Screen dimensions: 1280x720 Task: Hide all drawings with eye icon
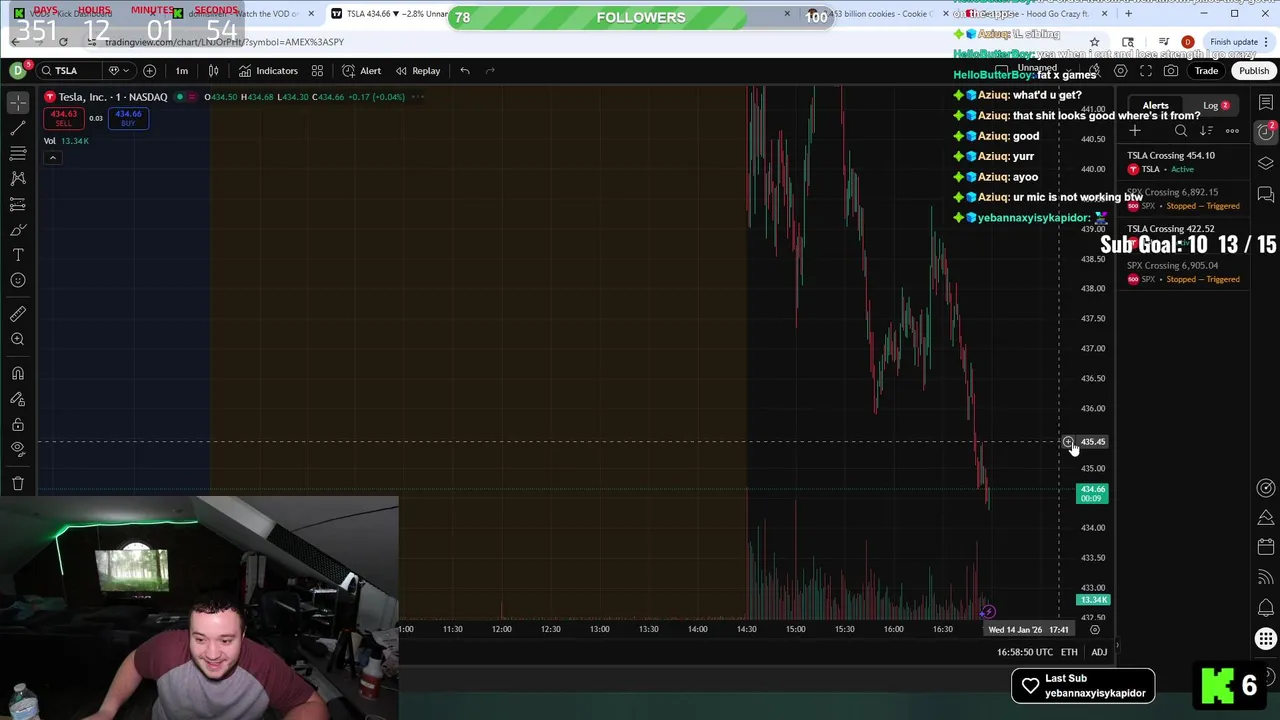(17, 449)
